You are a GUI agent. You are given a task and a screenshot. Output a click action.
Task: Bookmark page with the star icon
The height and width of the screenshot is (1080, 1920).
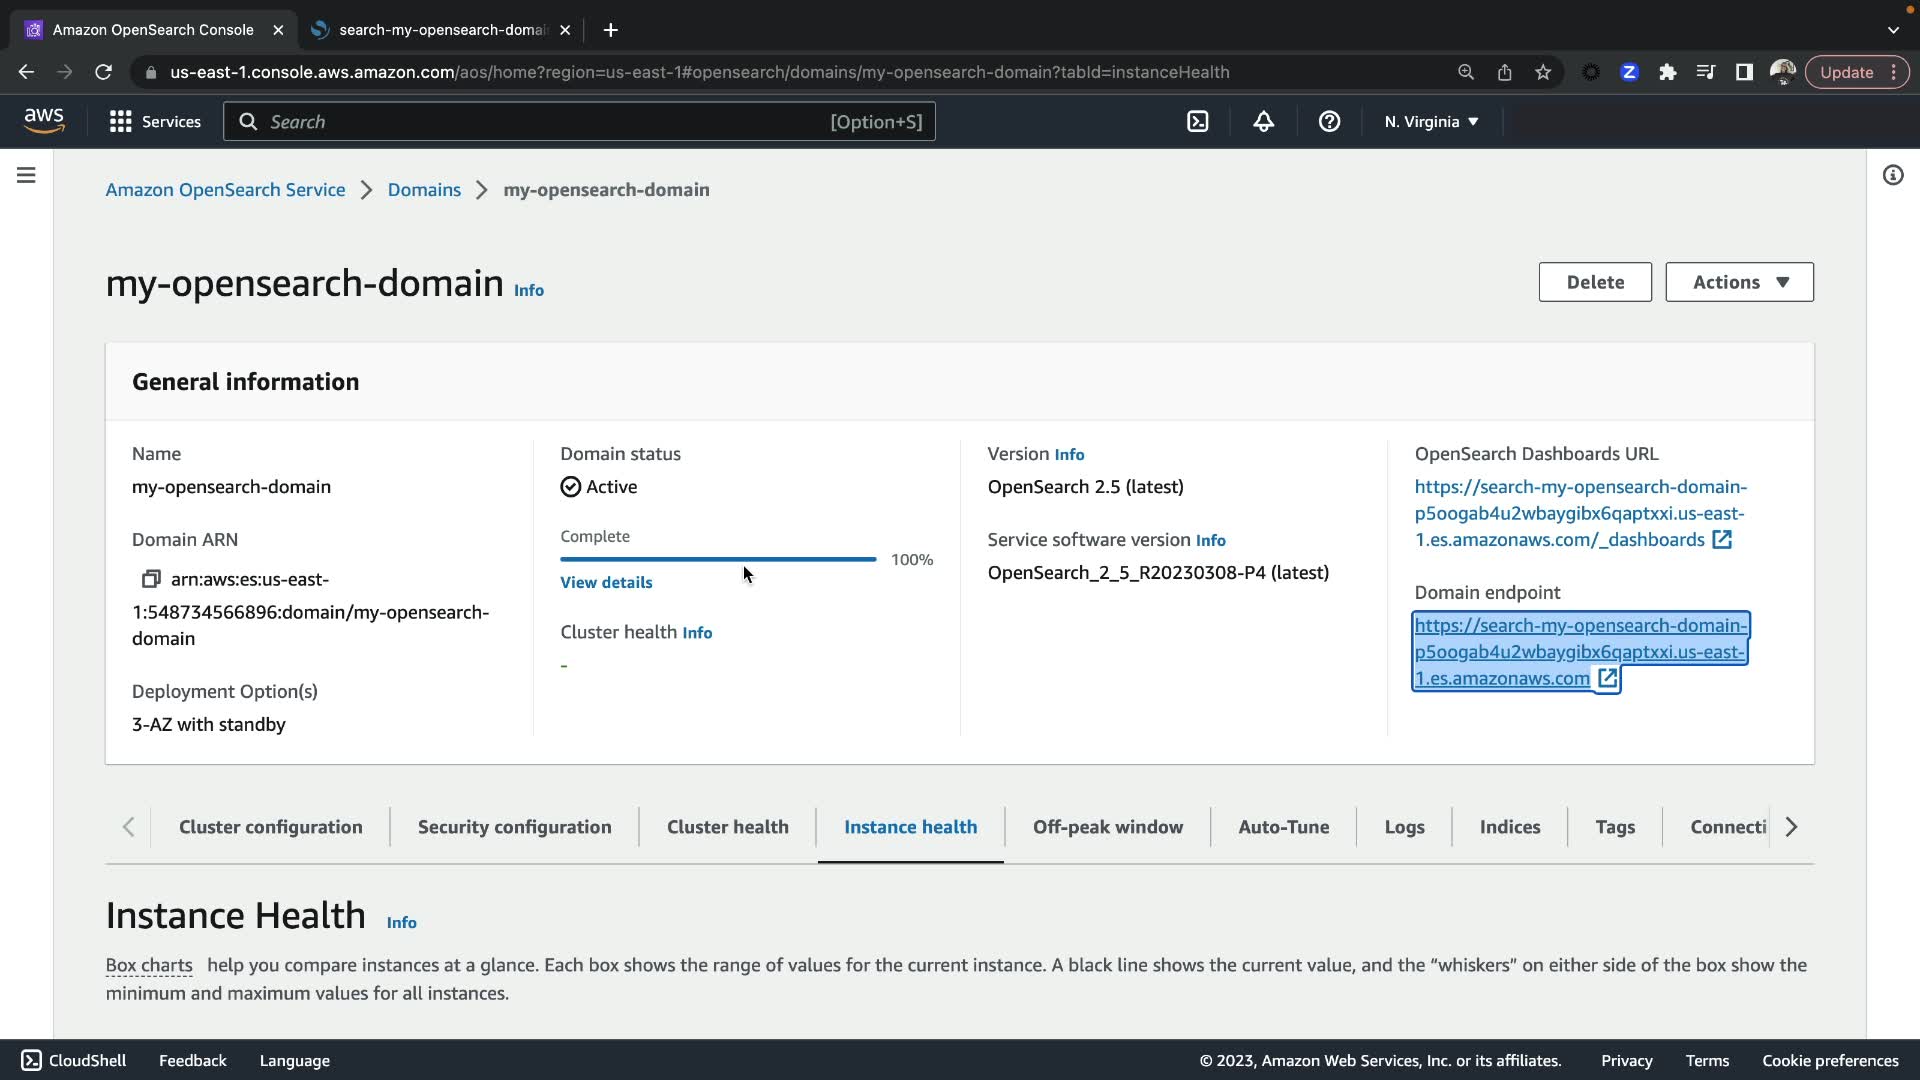click(x=1543, y=72)
